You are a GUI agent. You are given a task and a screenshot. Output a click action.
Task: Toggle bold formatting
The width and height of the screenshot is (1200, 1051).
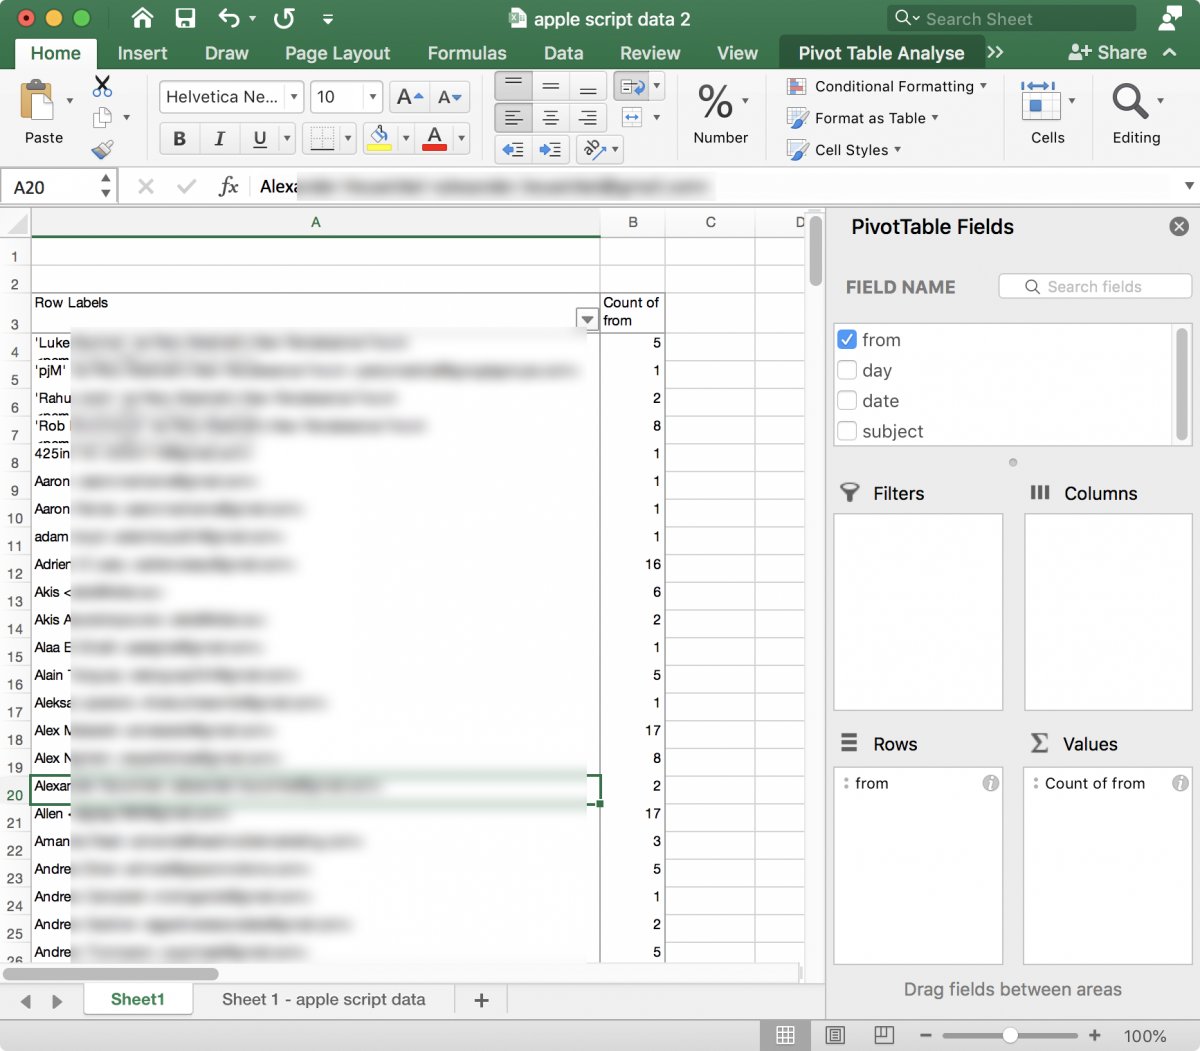click(178, 138)
